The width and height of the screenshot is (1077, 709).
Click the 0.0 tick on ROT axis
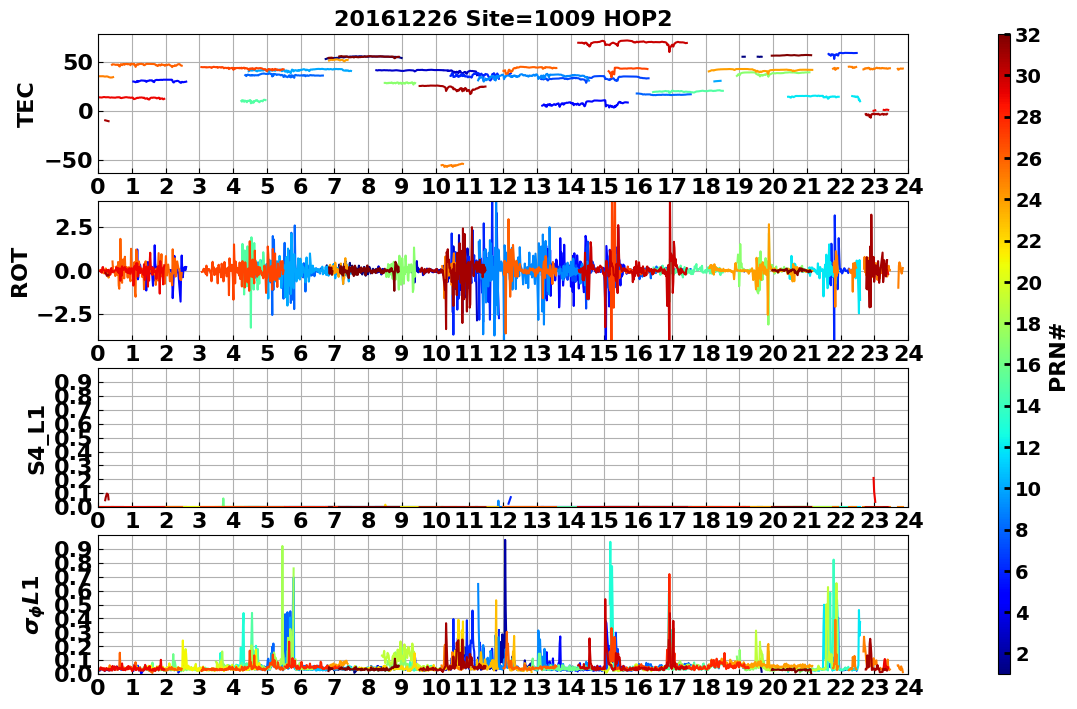pyautogui.click(x=74, y=271)
